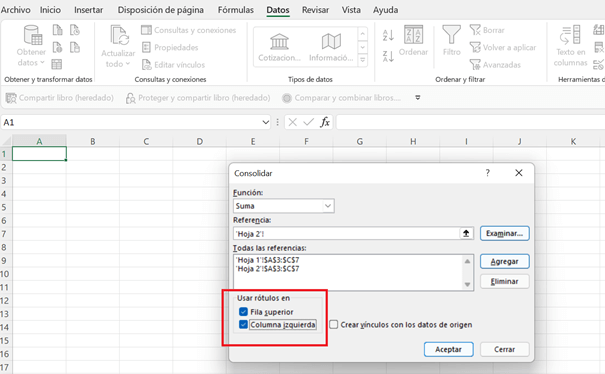Open the Archivo tab
This screenshot has width=605, height=374.
click(x=15, y=10)
